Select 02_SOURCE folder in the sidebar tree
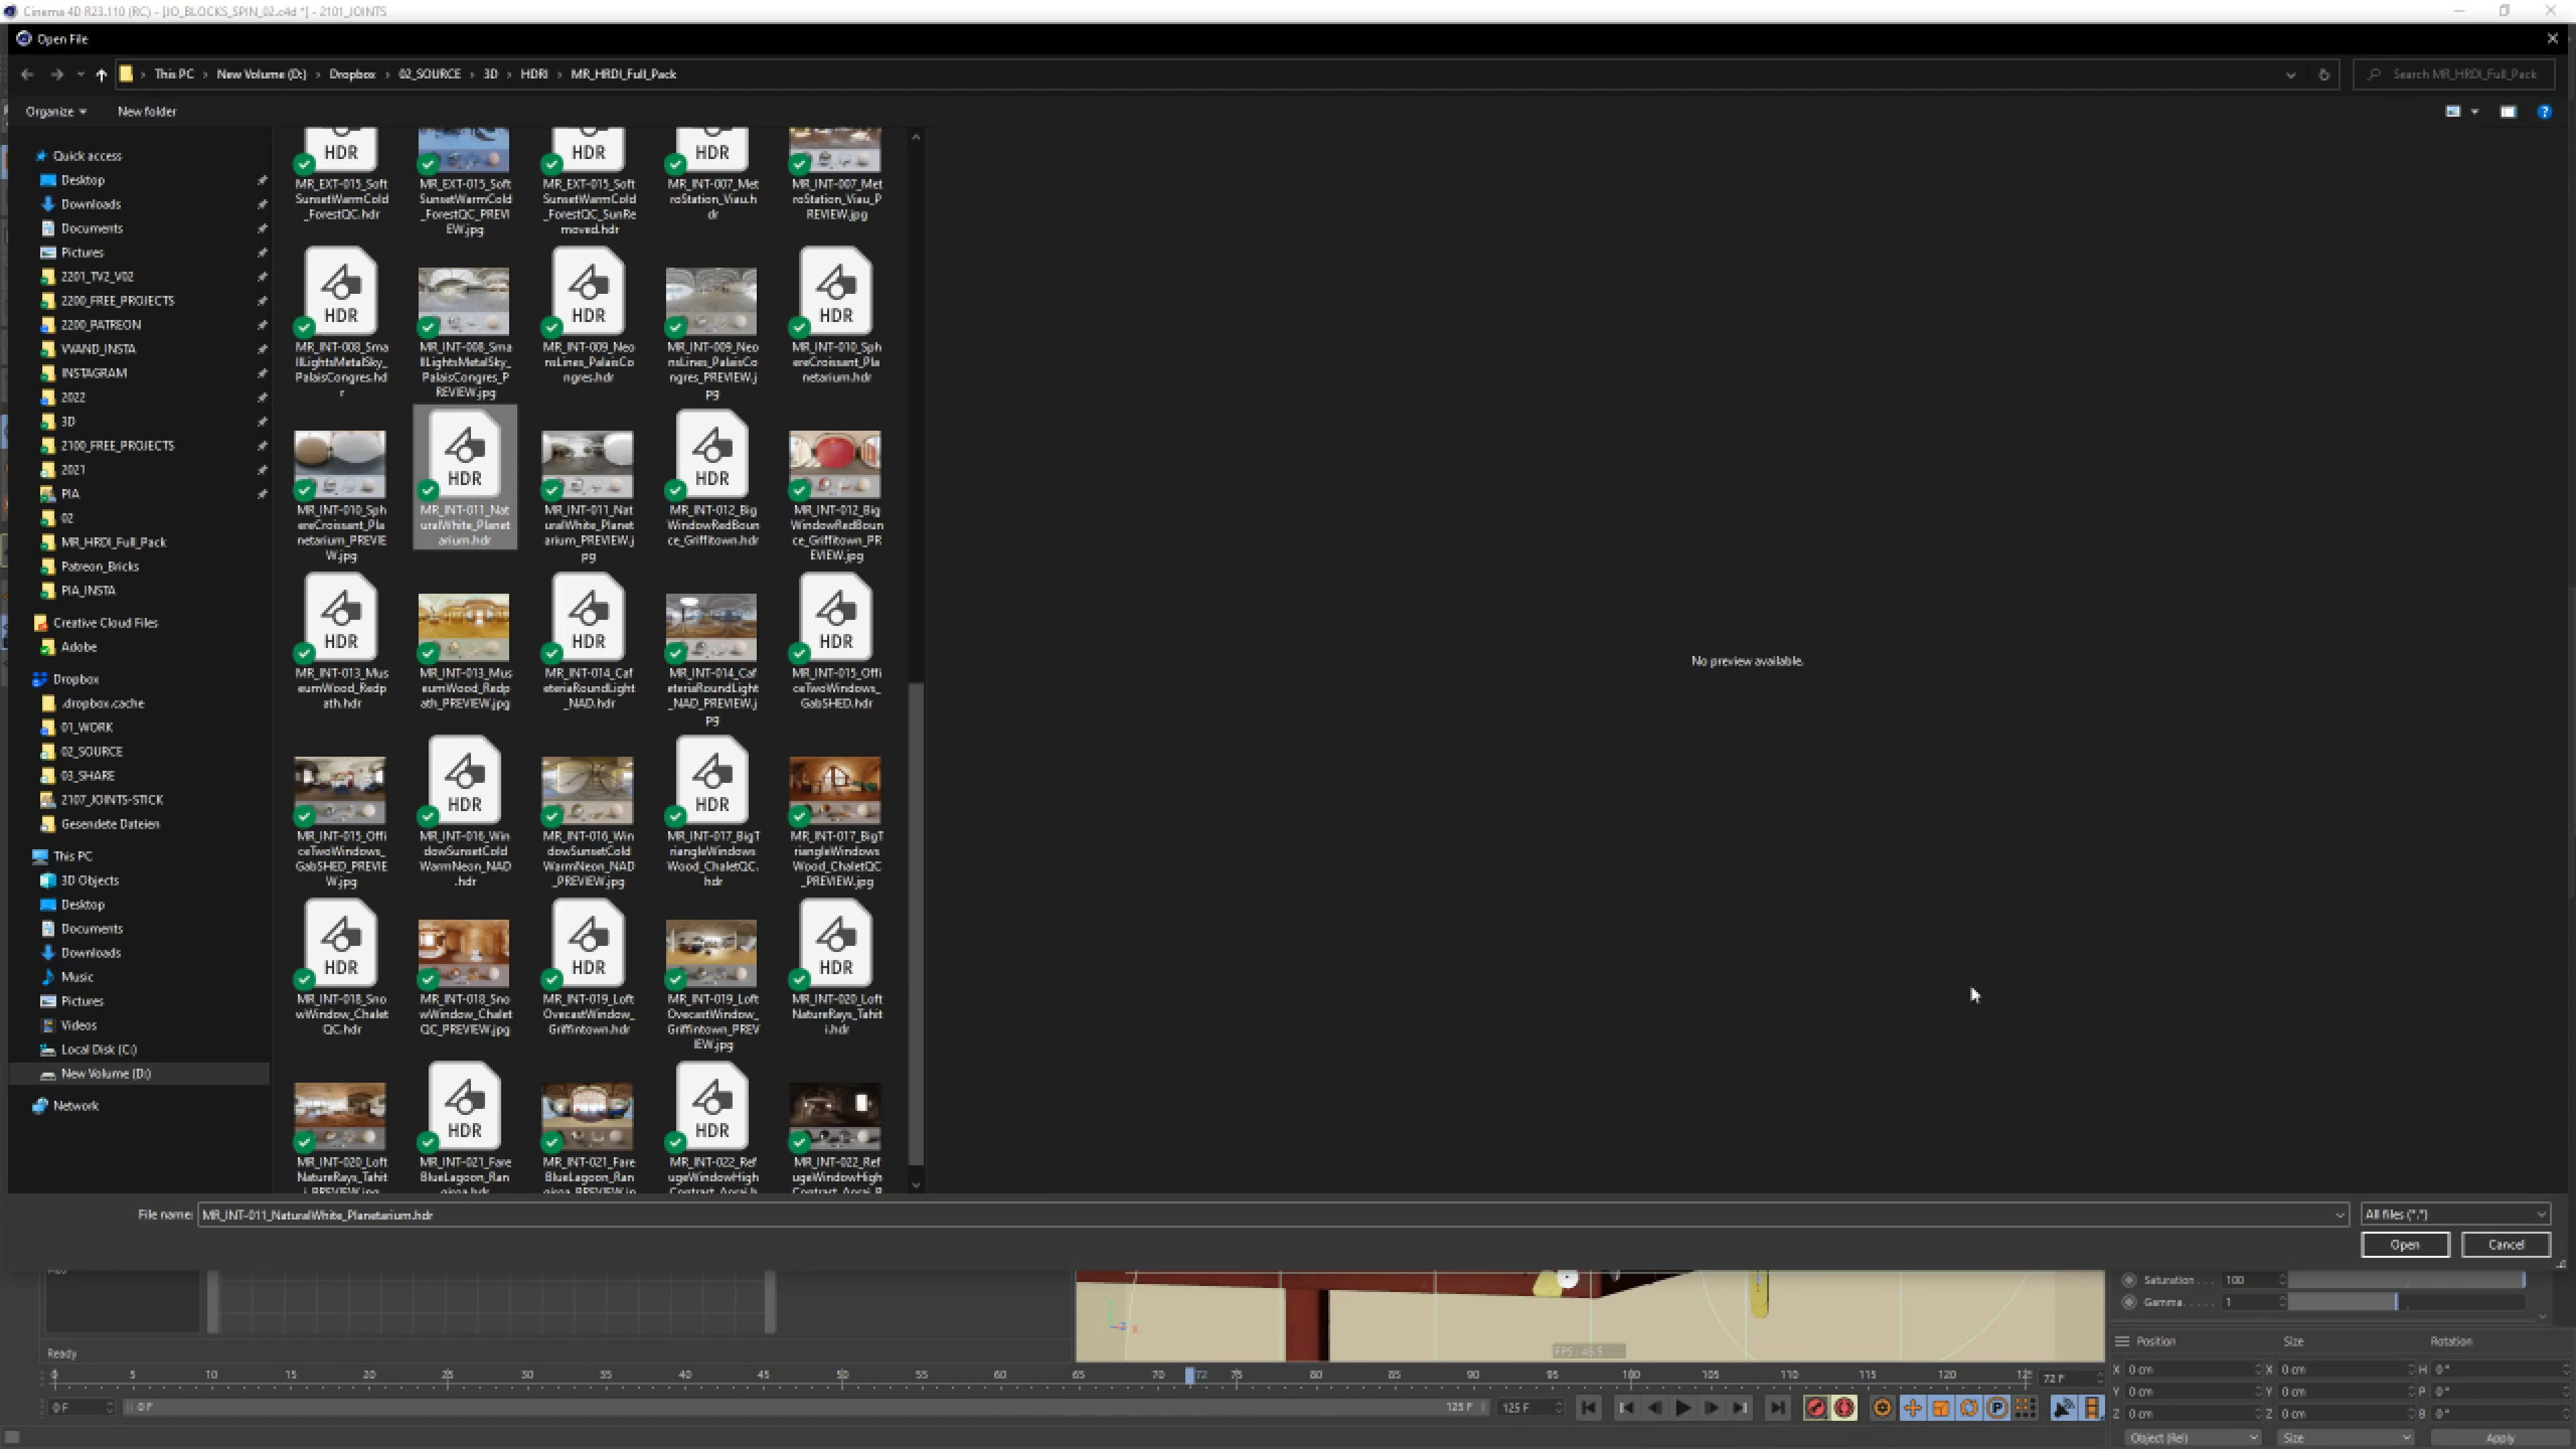The height and width of the screenshot is (1449, 2576). click(x=91, y=751)
